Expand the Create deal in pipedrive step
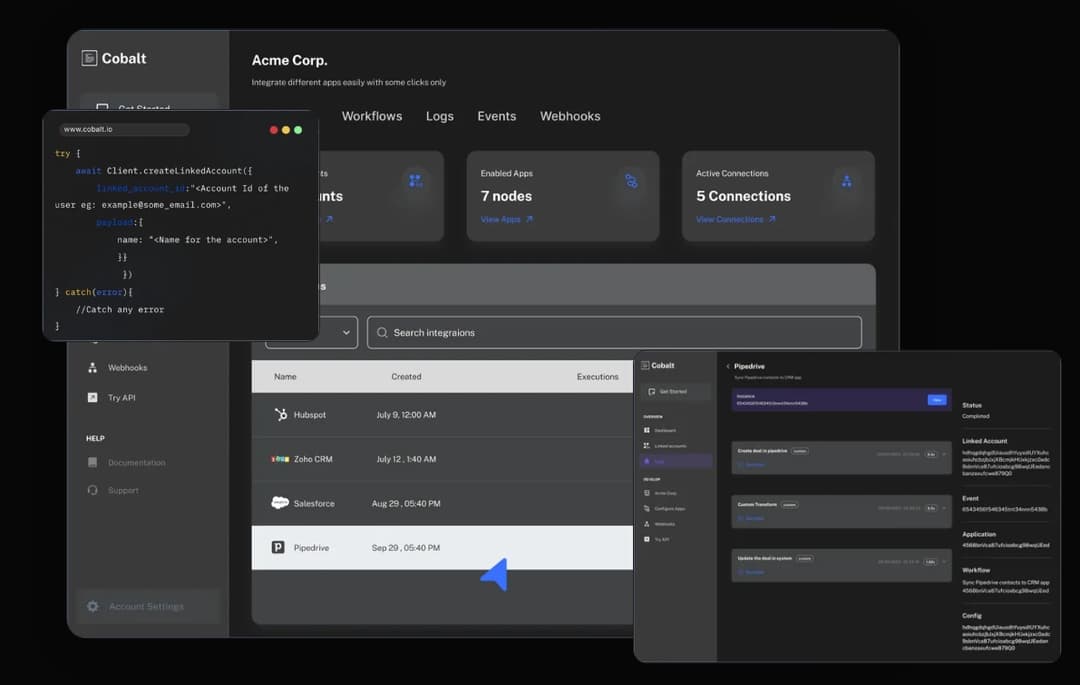 [x=944, y=454]
